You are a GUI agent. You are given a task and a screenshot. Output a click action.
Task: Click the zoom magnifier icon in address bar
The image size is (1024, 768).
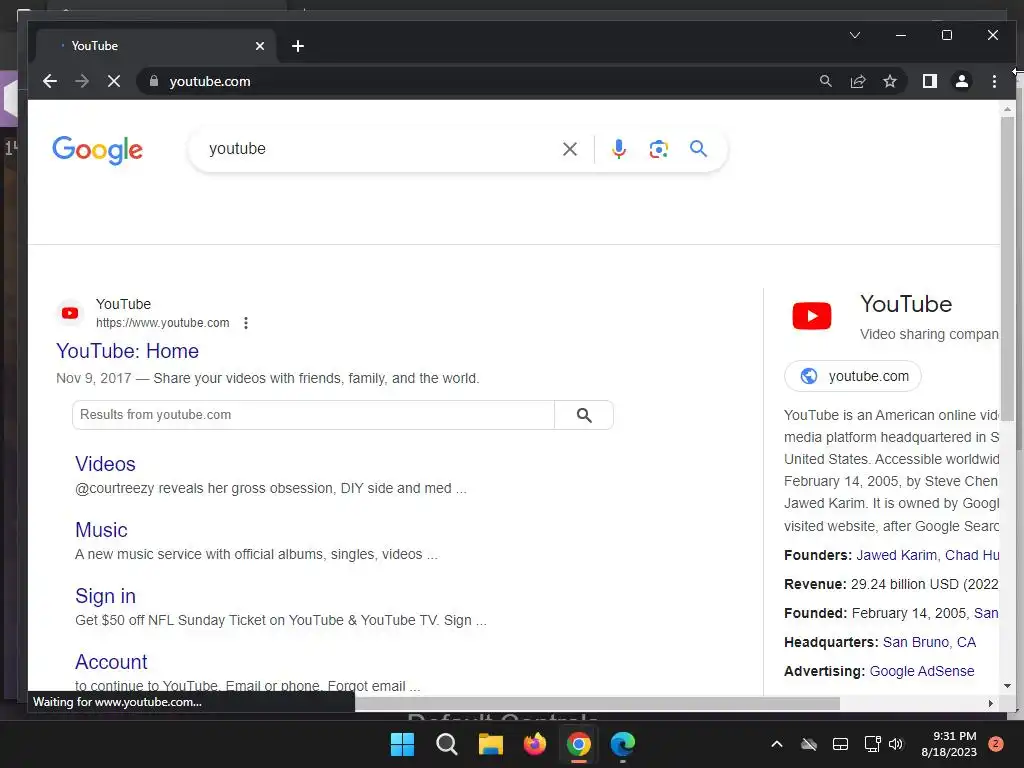tap(825, 81)
